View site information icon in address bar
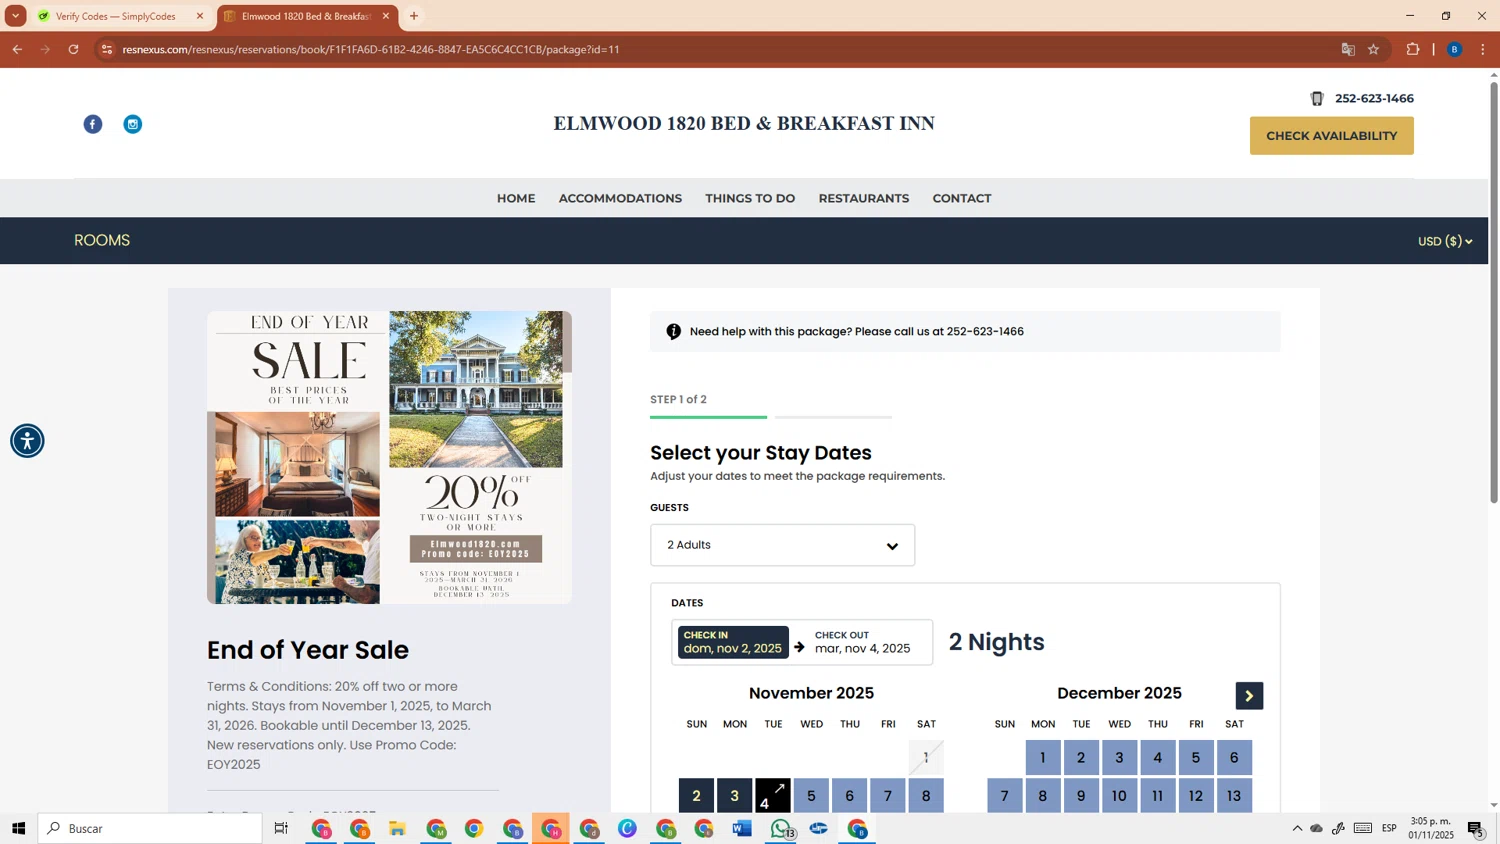The image size is (1500, 844). (107, 49)
